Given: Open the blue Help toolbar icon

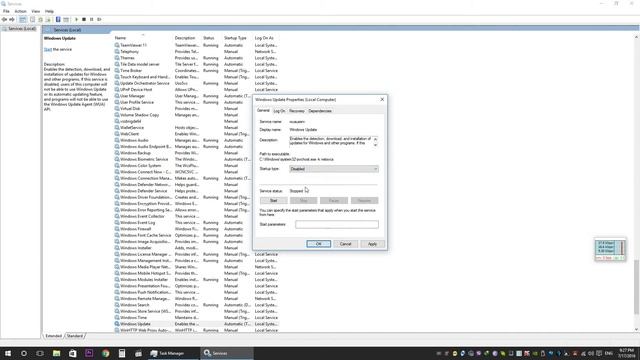Looking at the screenshot, I should pos(58,19).
